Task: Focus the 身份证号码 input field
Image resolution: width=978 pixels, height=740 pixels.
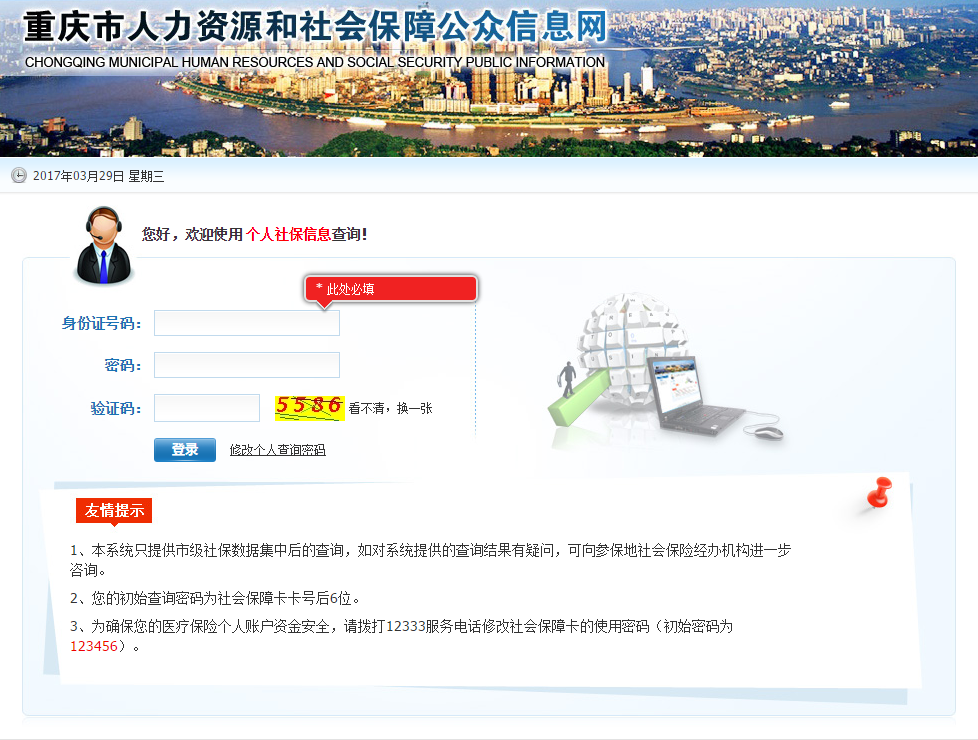Action: (x=247, y=323)
